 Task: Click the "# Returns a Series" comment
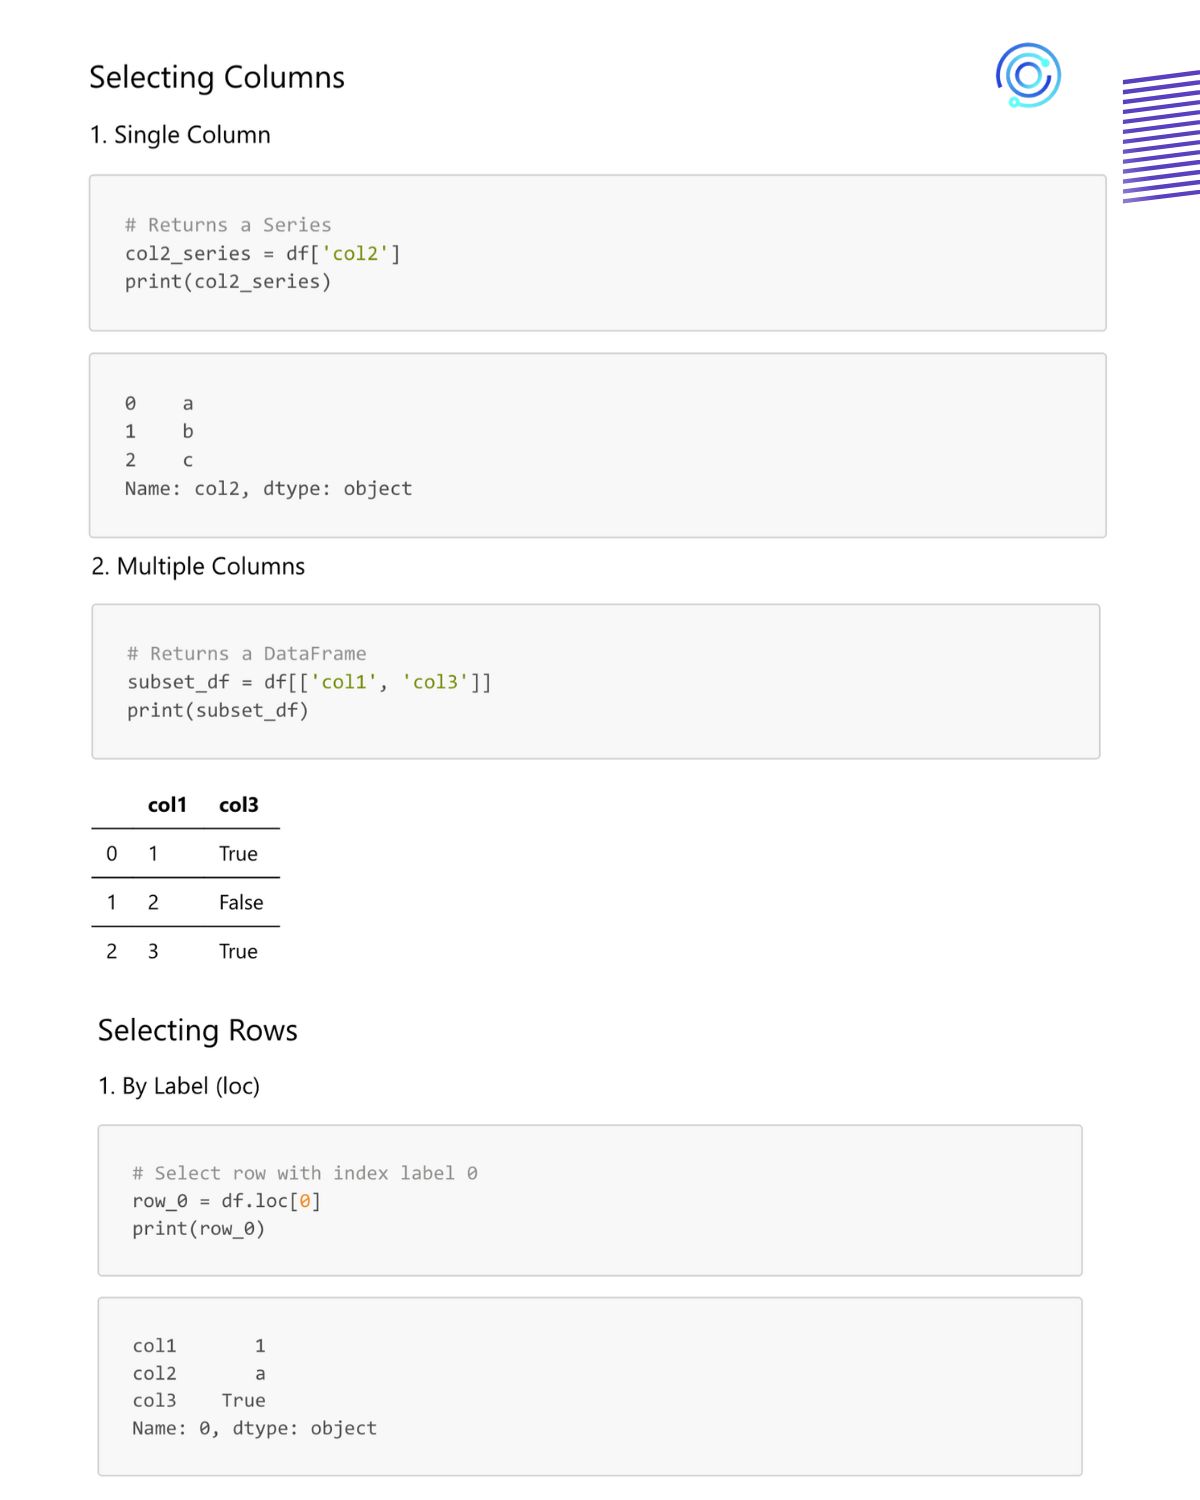228,225
